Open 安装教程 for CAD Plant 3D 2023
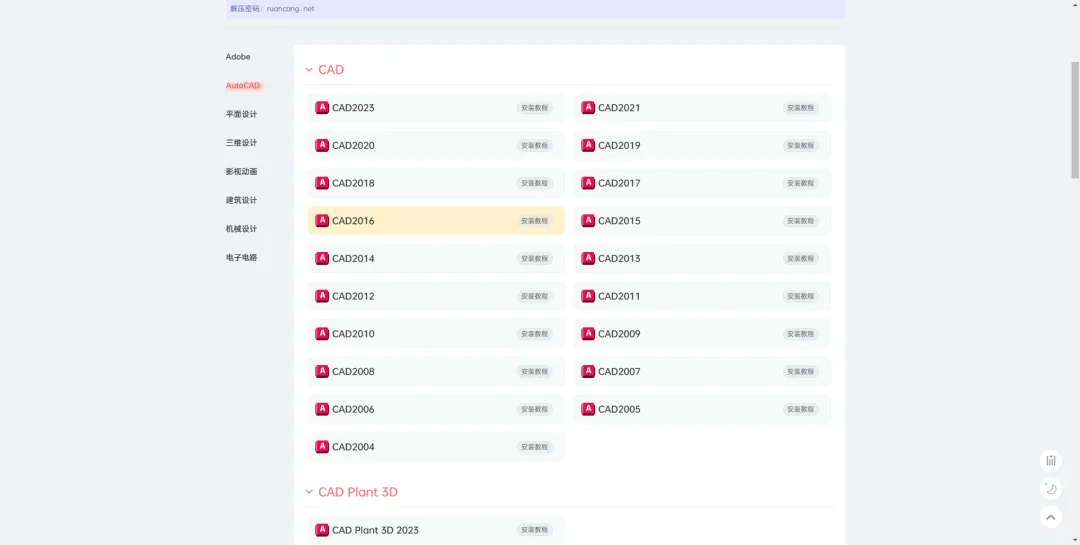Viewport: 1080px width, 545px height. (534, 530)
